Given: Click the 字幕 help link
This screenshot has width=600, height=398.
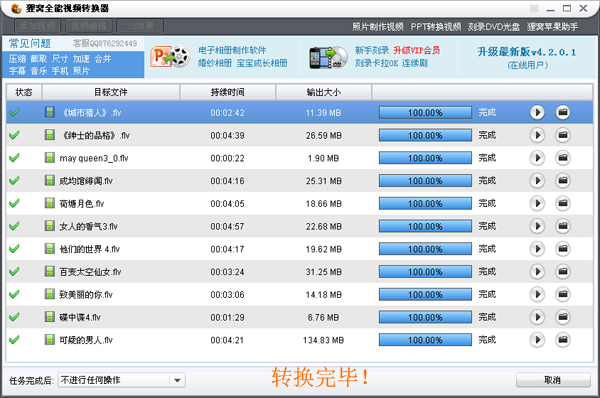Looking at the screenshot, I should [x=18, y=71].
